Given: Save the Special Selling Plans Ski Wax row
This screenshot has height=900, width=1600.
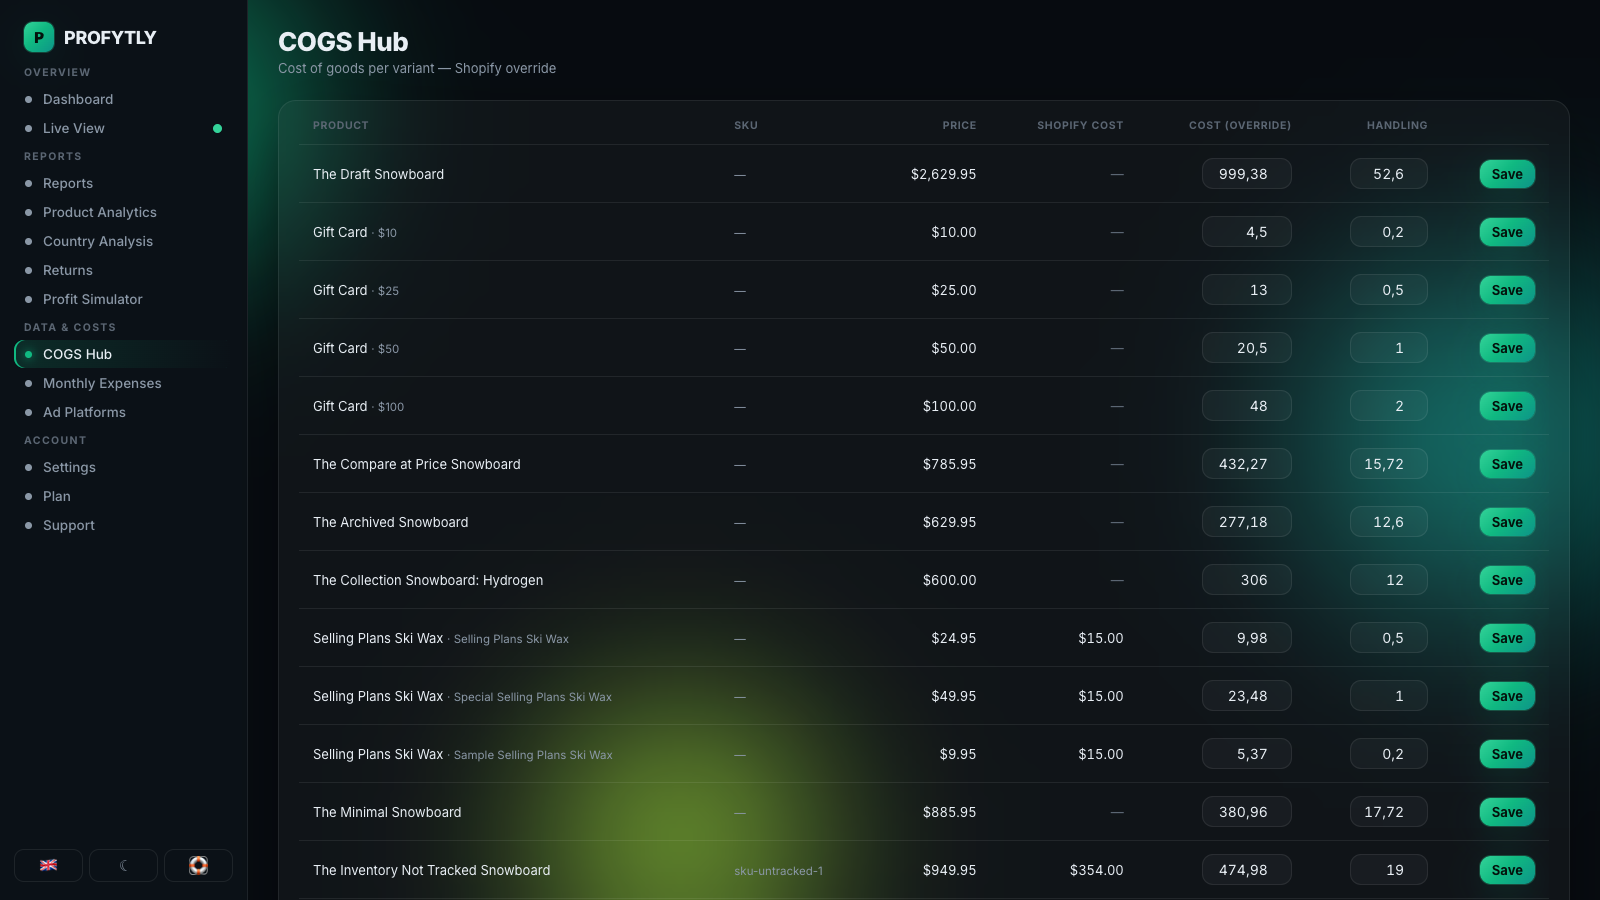Looking at the screenshot, I should pyautogui.click(x=1507, y=696).
